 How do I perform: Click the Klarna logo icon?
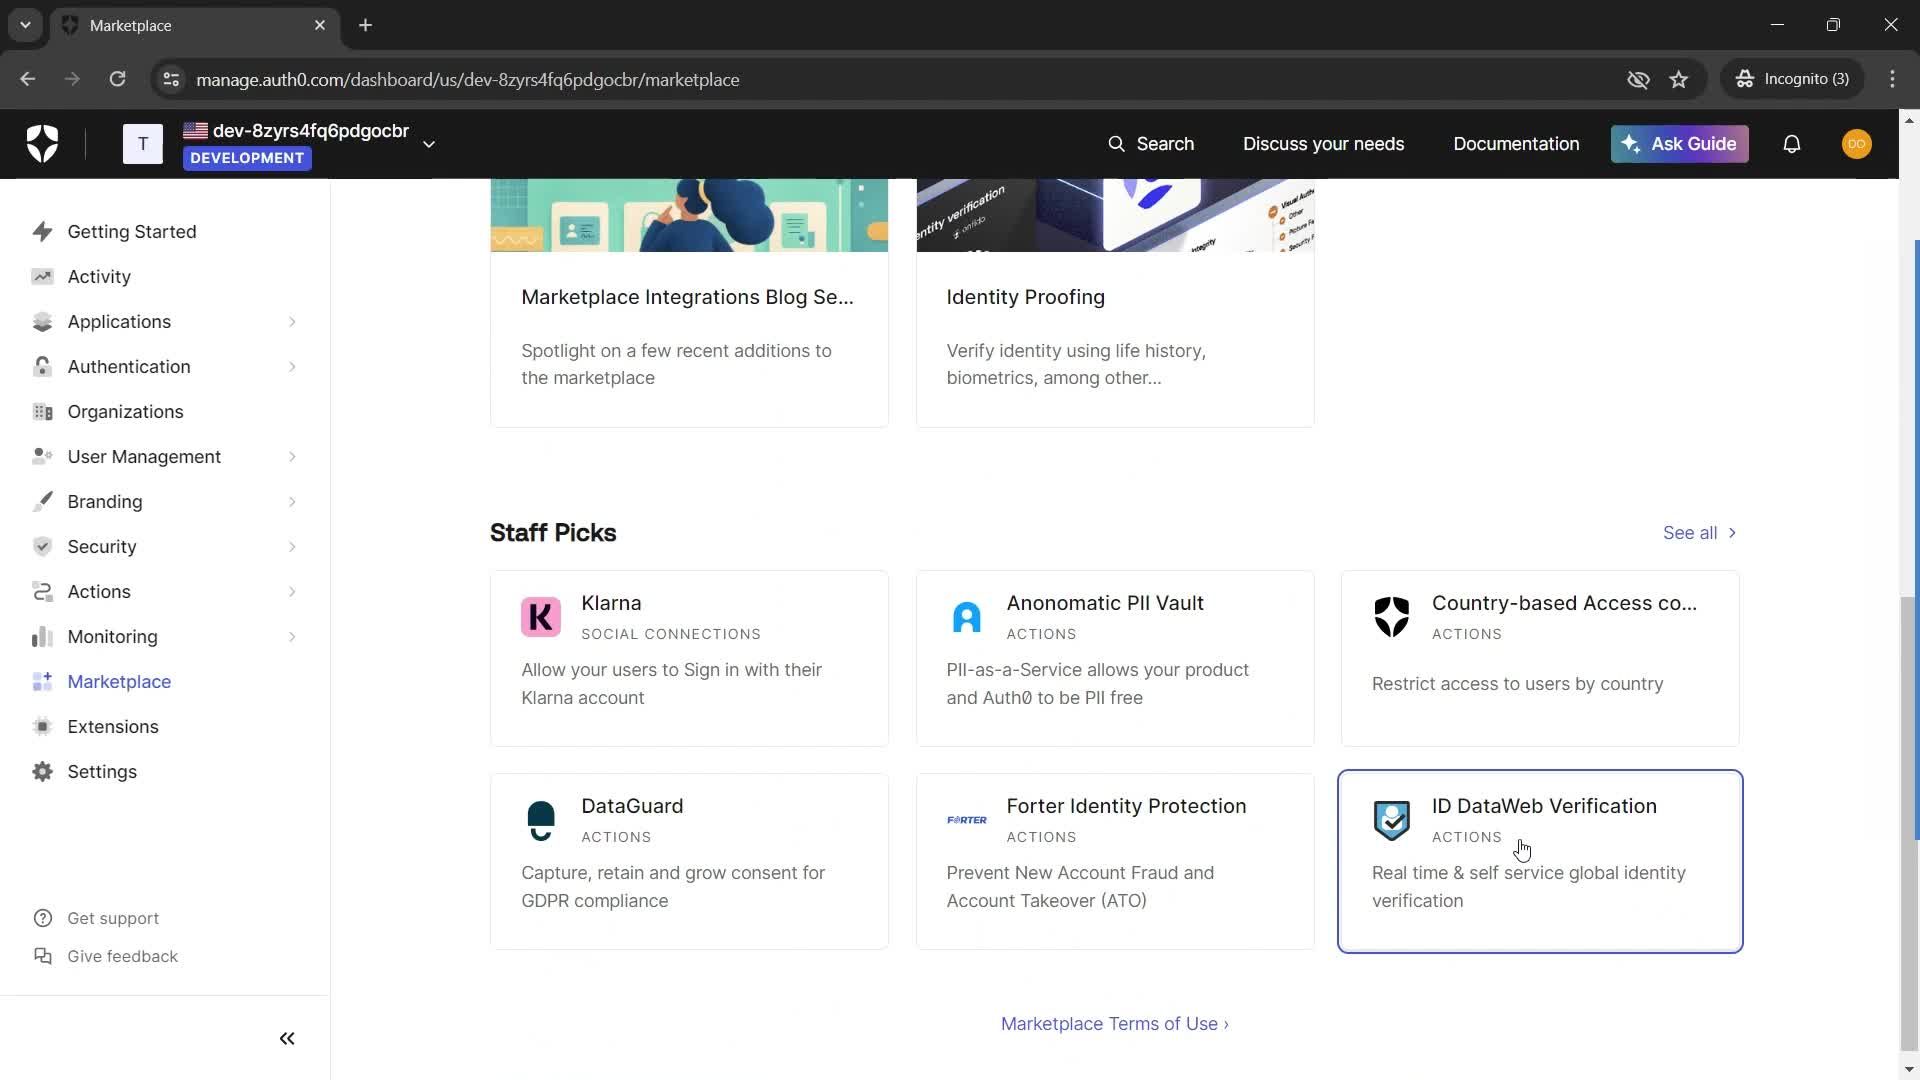[541, 617]
